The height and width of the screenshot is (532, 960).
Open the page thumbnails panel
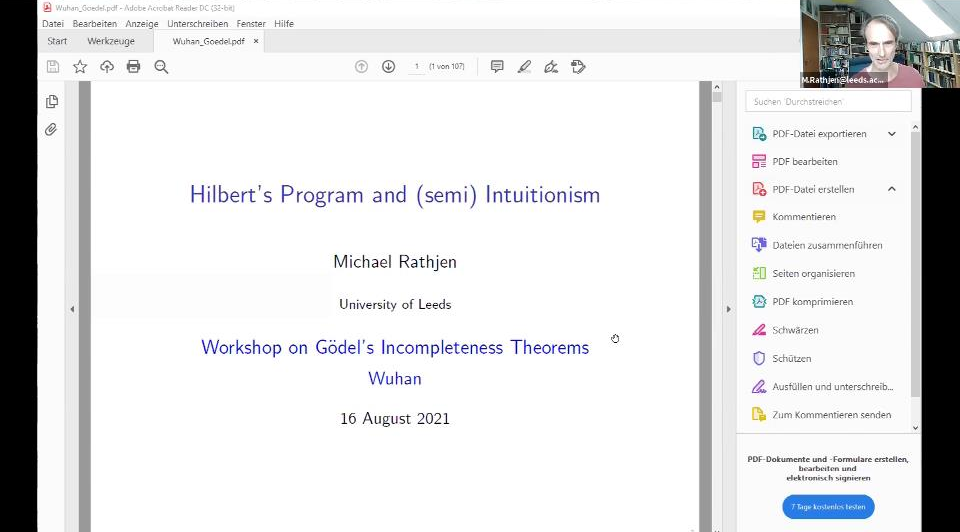tap(52, 102)
